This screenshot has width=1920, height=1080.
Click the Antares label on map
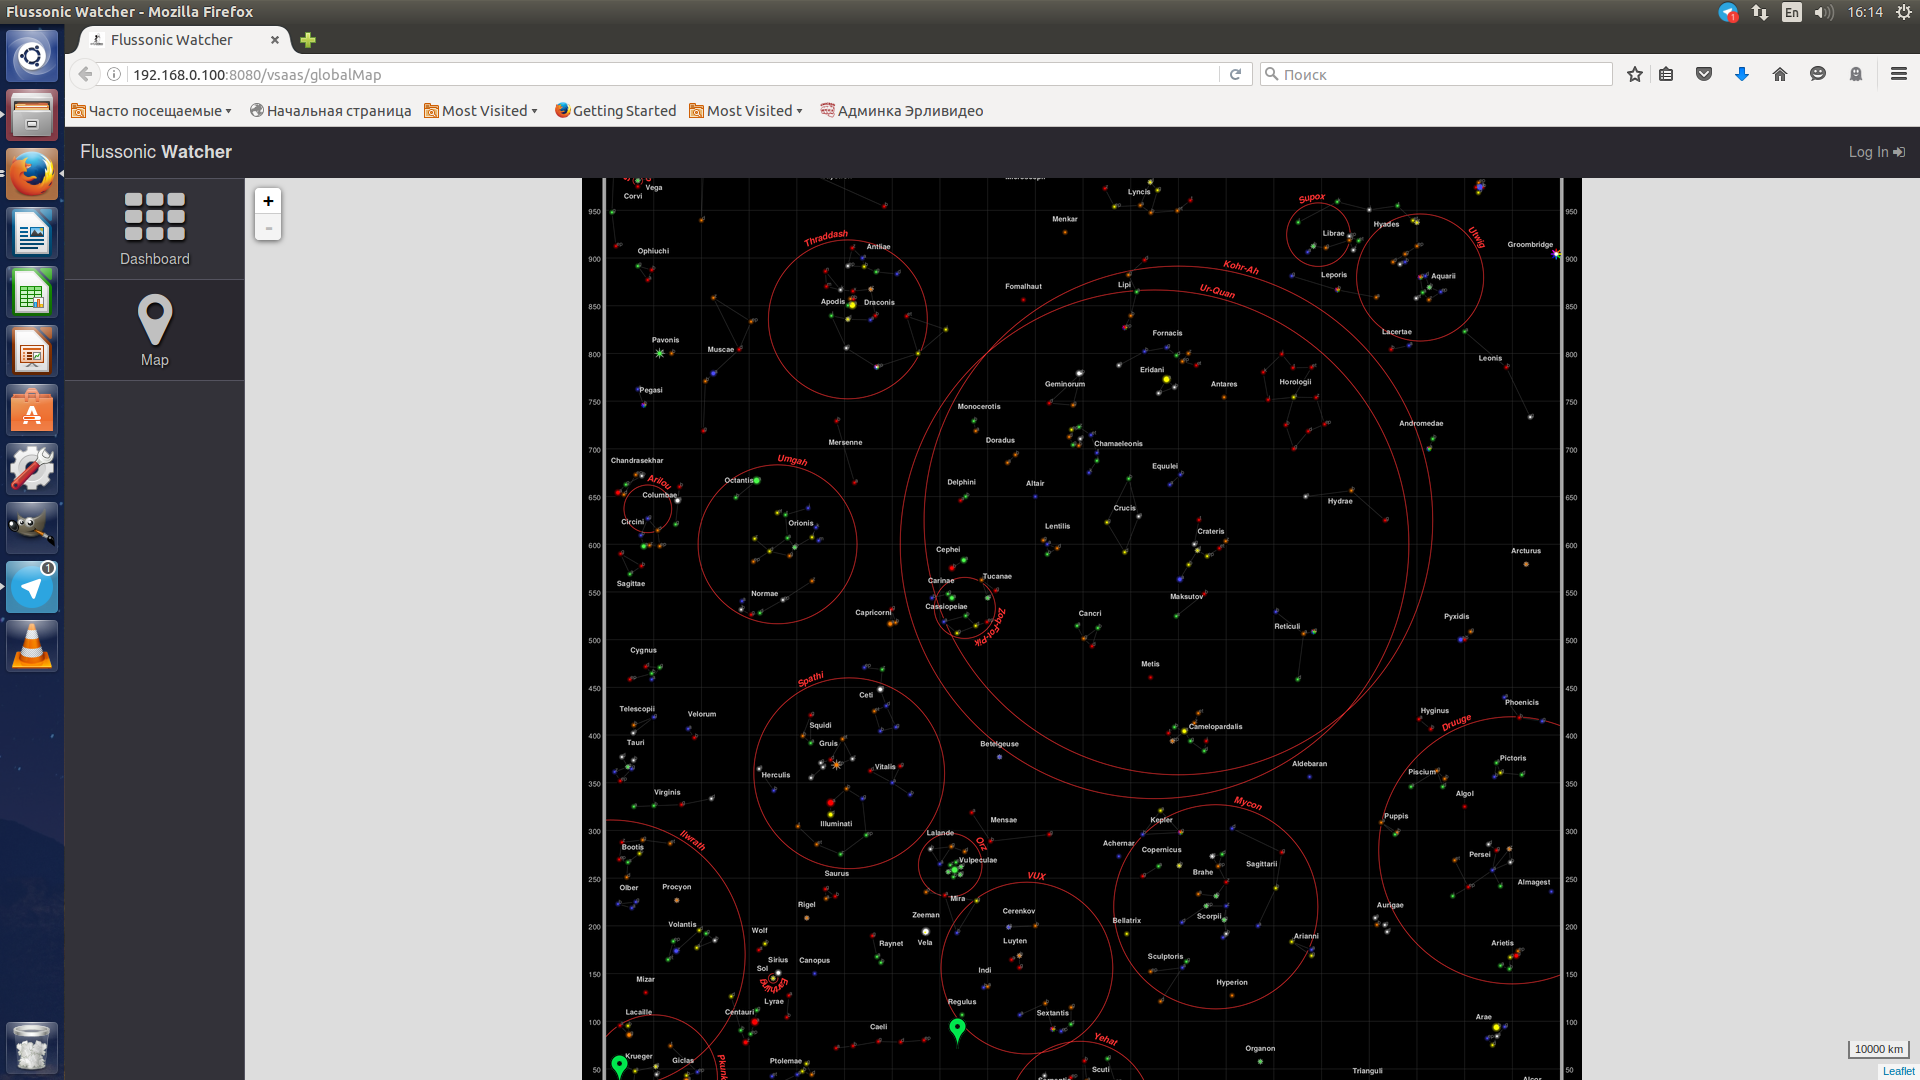click(x=1224, y=384)
